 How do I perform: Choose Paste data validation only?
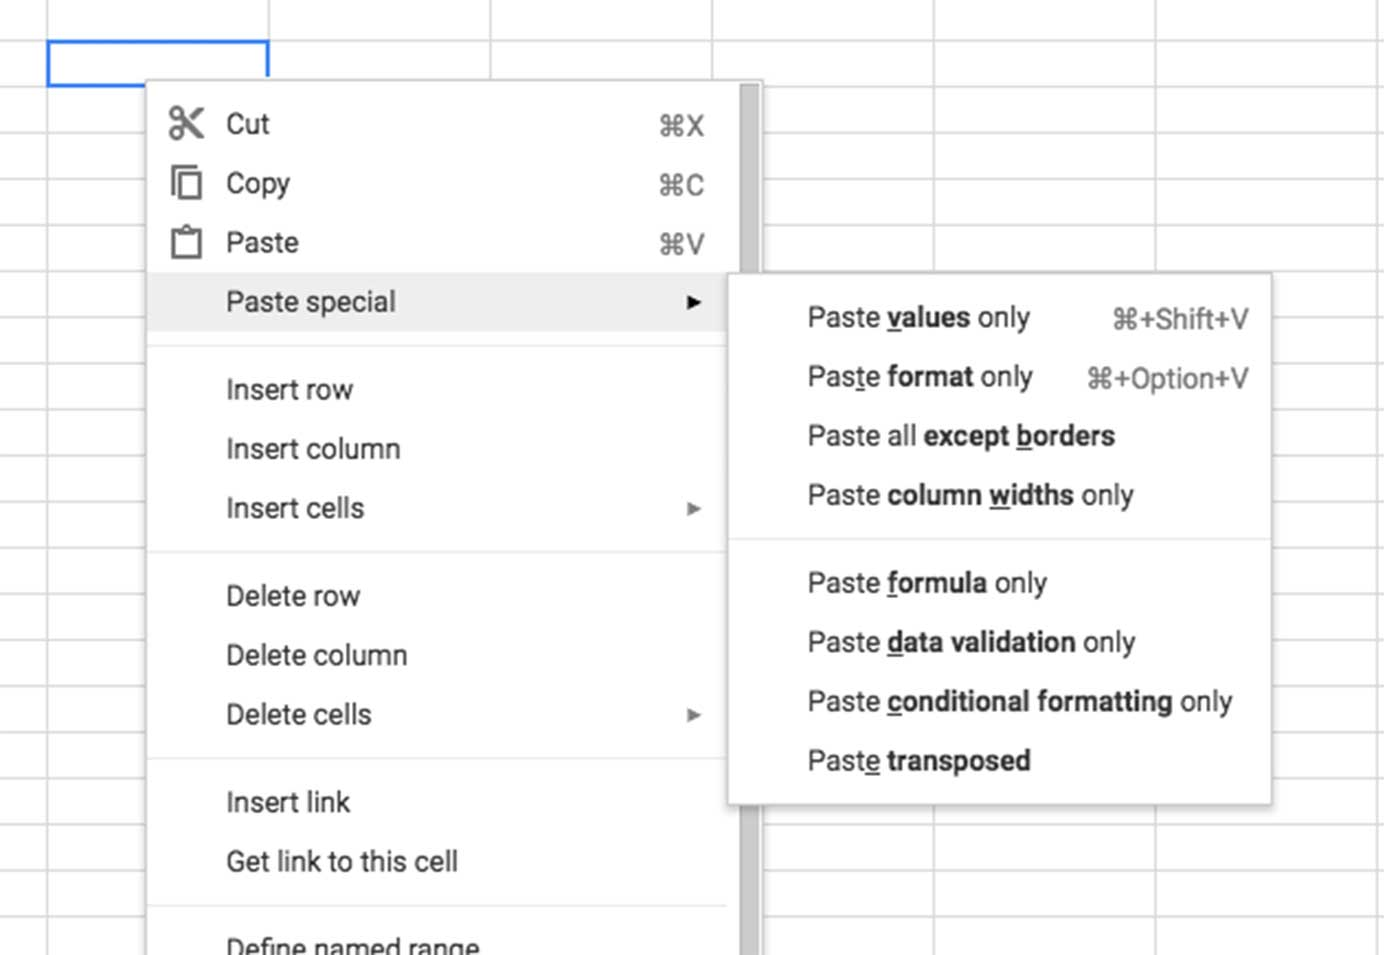pyautogui.click(x=970, y=642)
